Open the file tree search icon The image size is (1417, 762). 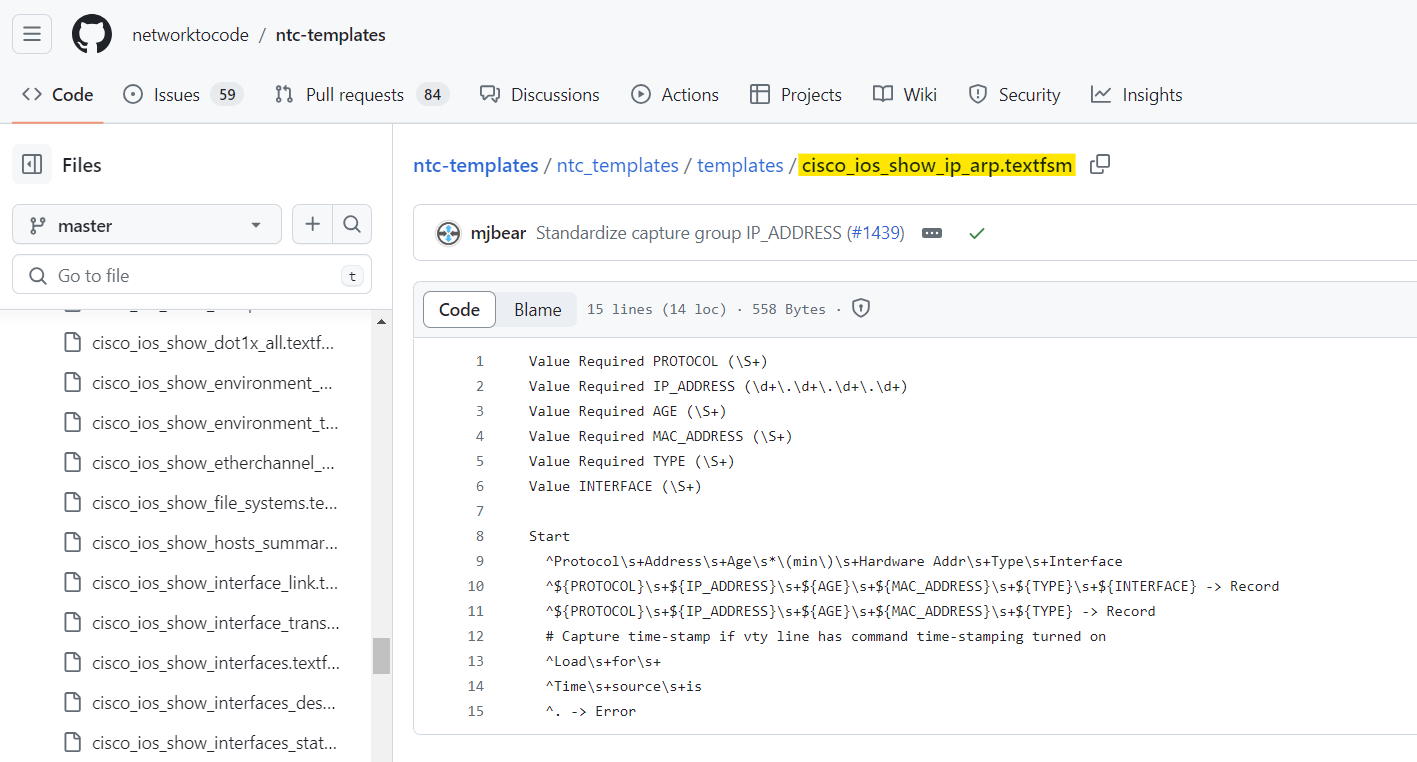coord(352,224)
